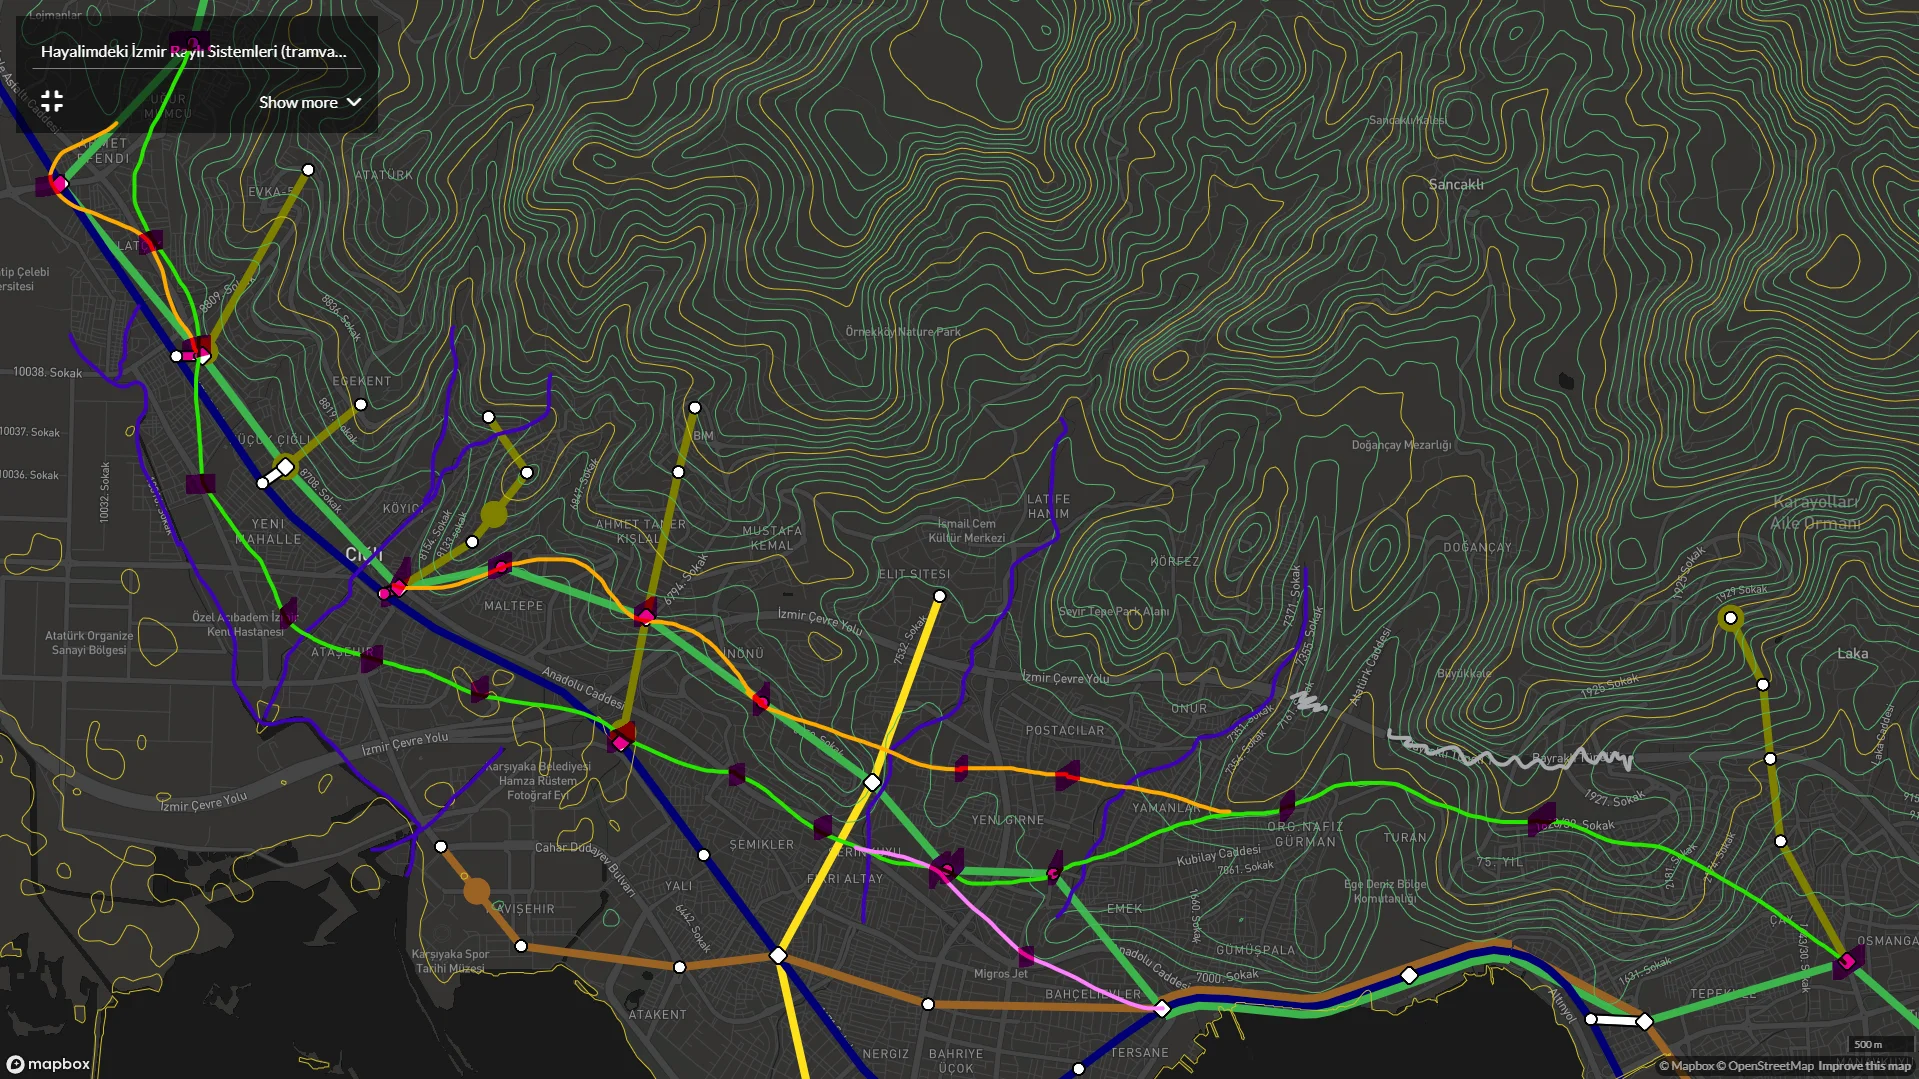Select the white station marker near EVKA-5

308,170
